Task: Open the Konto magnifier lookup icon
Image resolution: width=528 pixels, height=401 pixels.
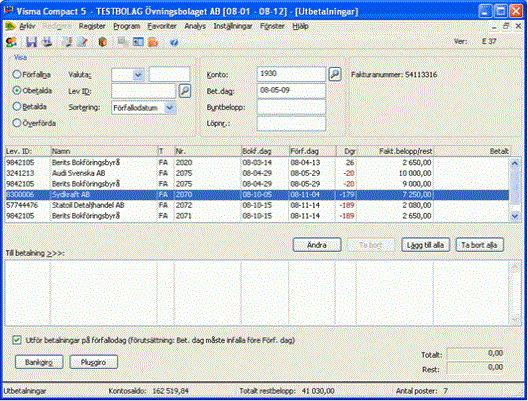Action: point(335,74)
